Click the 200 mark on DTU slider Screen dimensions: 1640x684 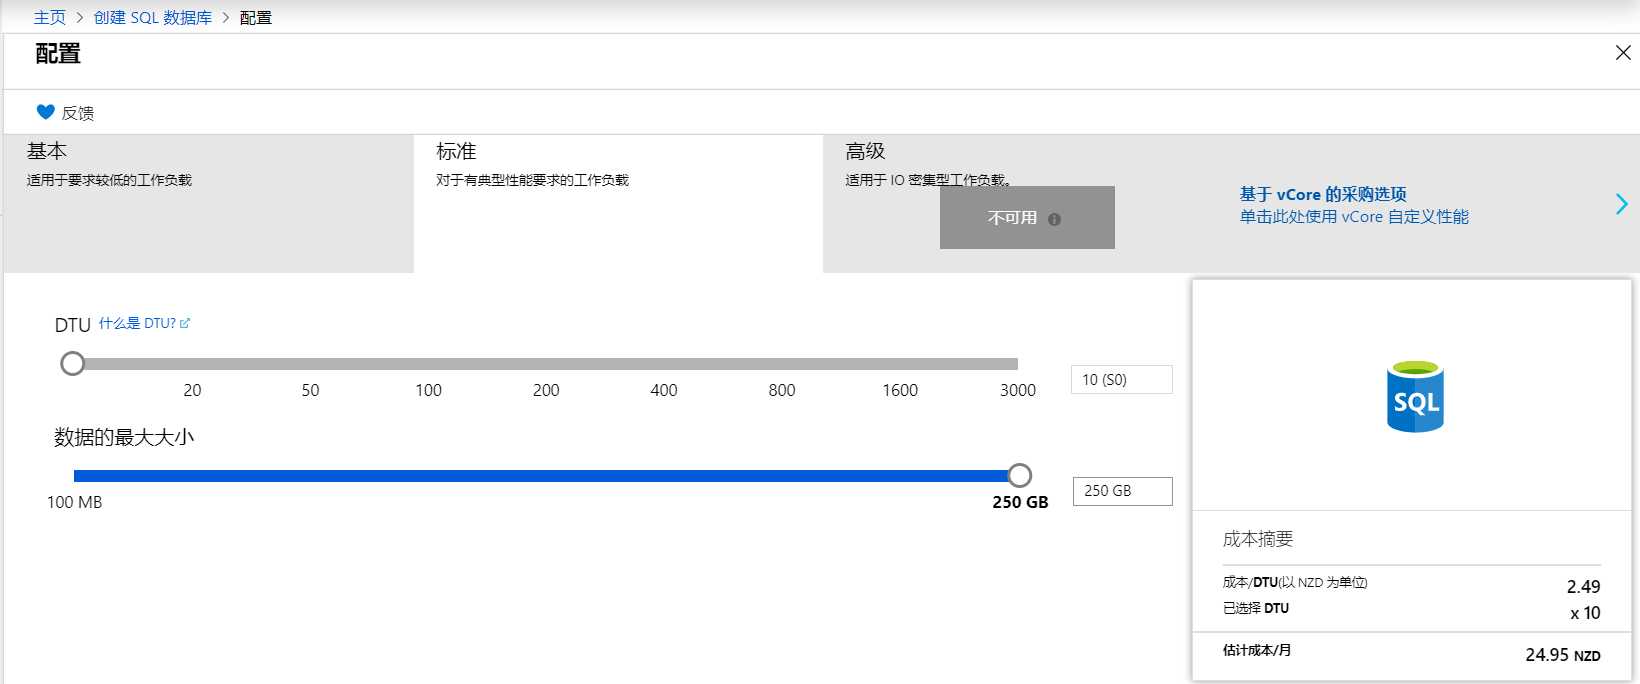click(546, 390)
